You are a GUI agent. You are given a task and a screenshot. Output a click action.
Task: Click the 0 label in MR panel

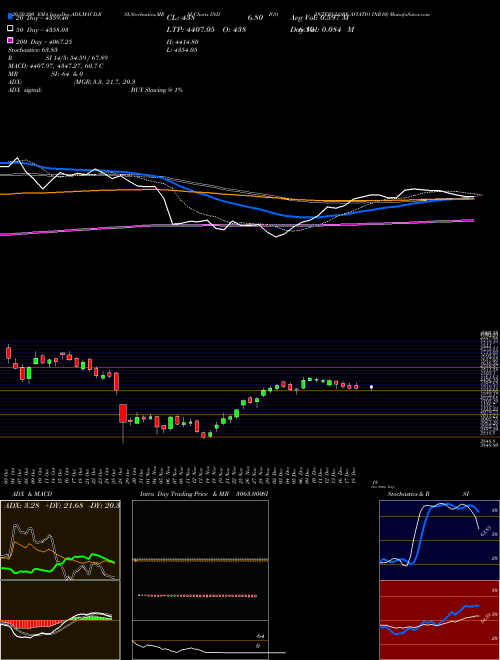click(x=258, y=646)
